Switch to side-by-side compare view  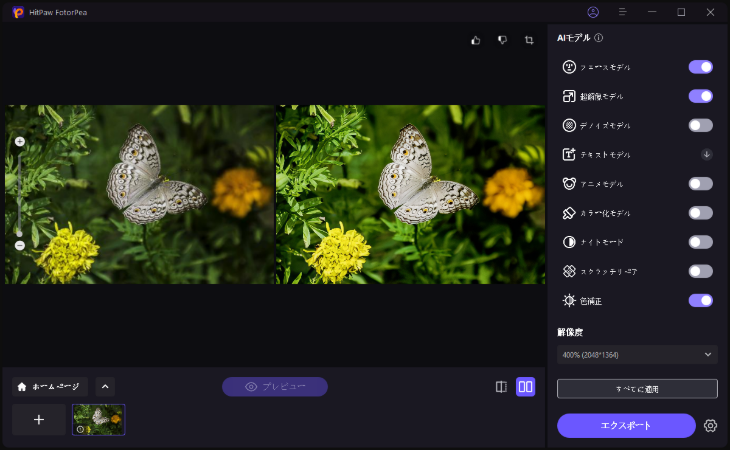coord(525,387)
